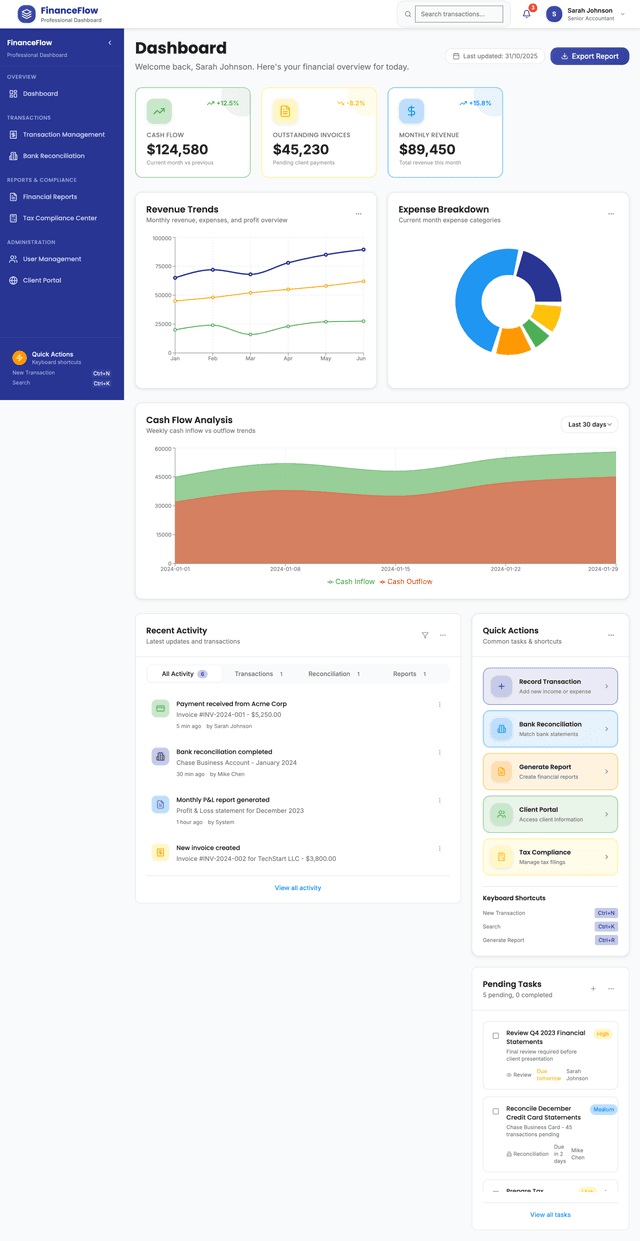The image size is (640, 1241).
Task: Check the Review Q4 2023 Financial Statements task
Action: [496, 1036]
